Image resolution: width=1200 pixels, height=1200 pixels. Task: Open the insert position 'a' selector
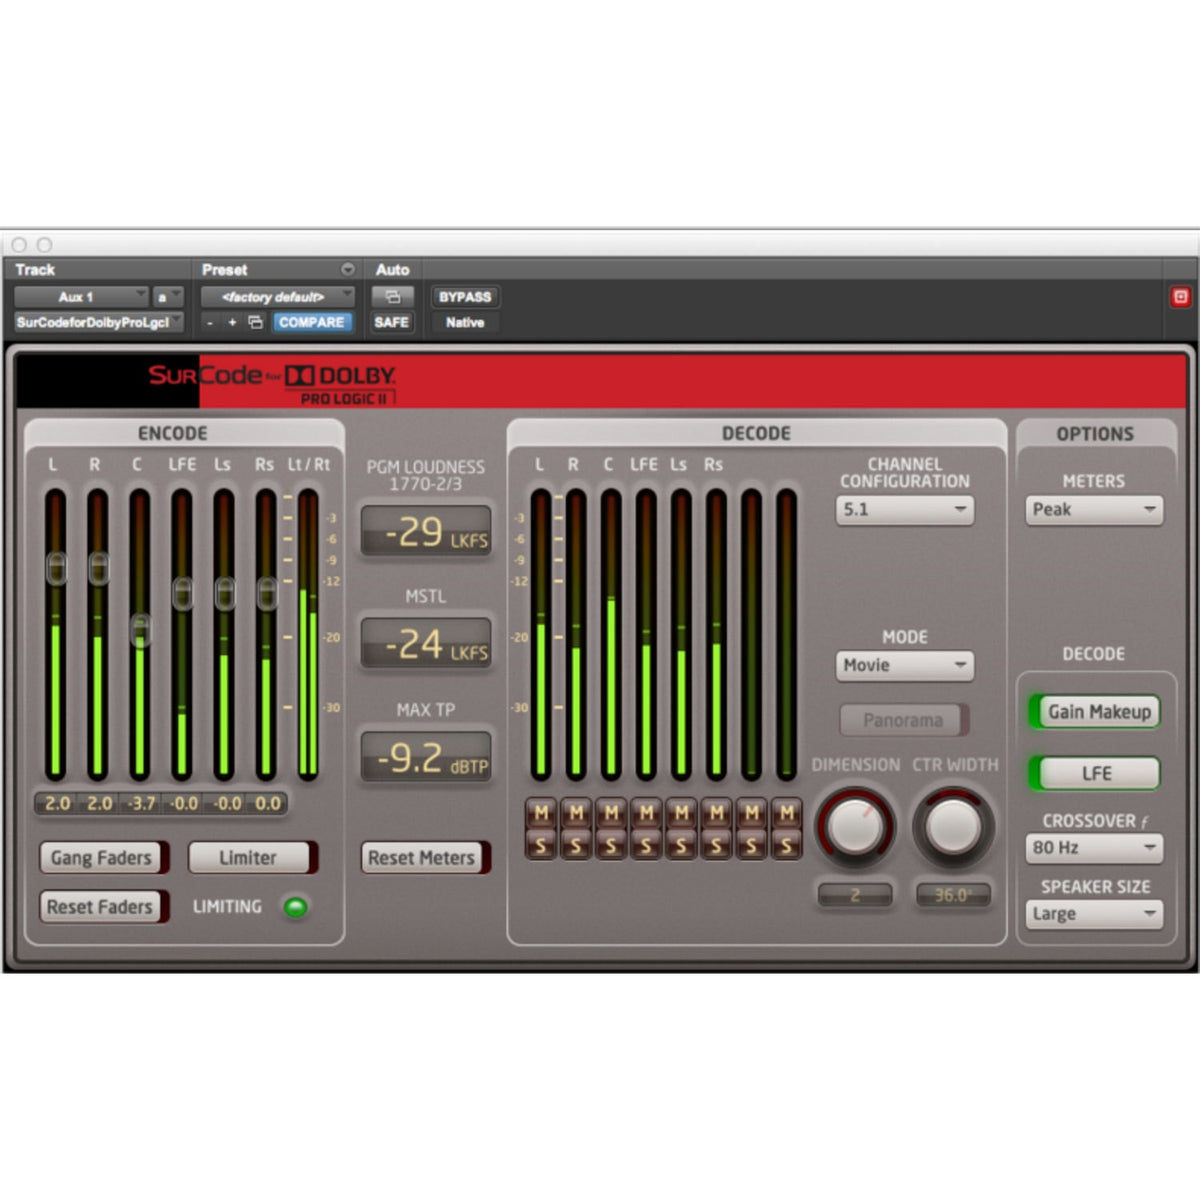(x=168, y=297)
